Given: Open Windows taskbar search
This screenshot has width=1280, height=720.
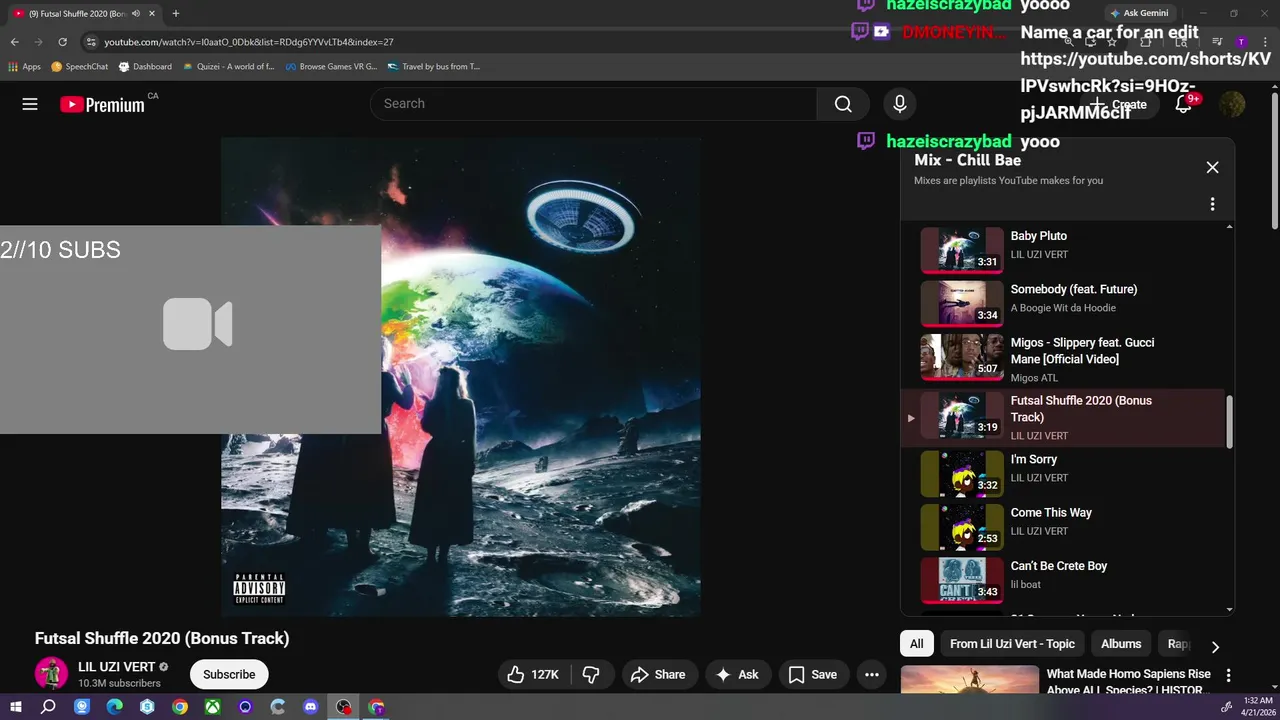Looking at the screenshot, I should pyautogui.click(x=48, y=707).
